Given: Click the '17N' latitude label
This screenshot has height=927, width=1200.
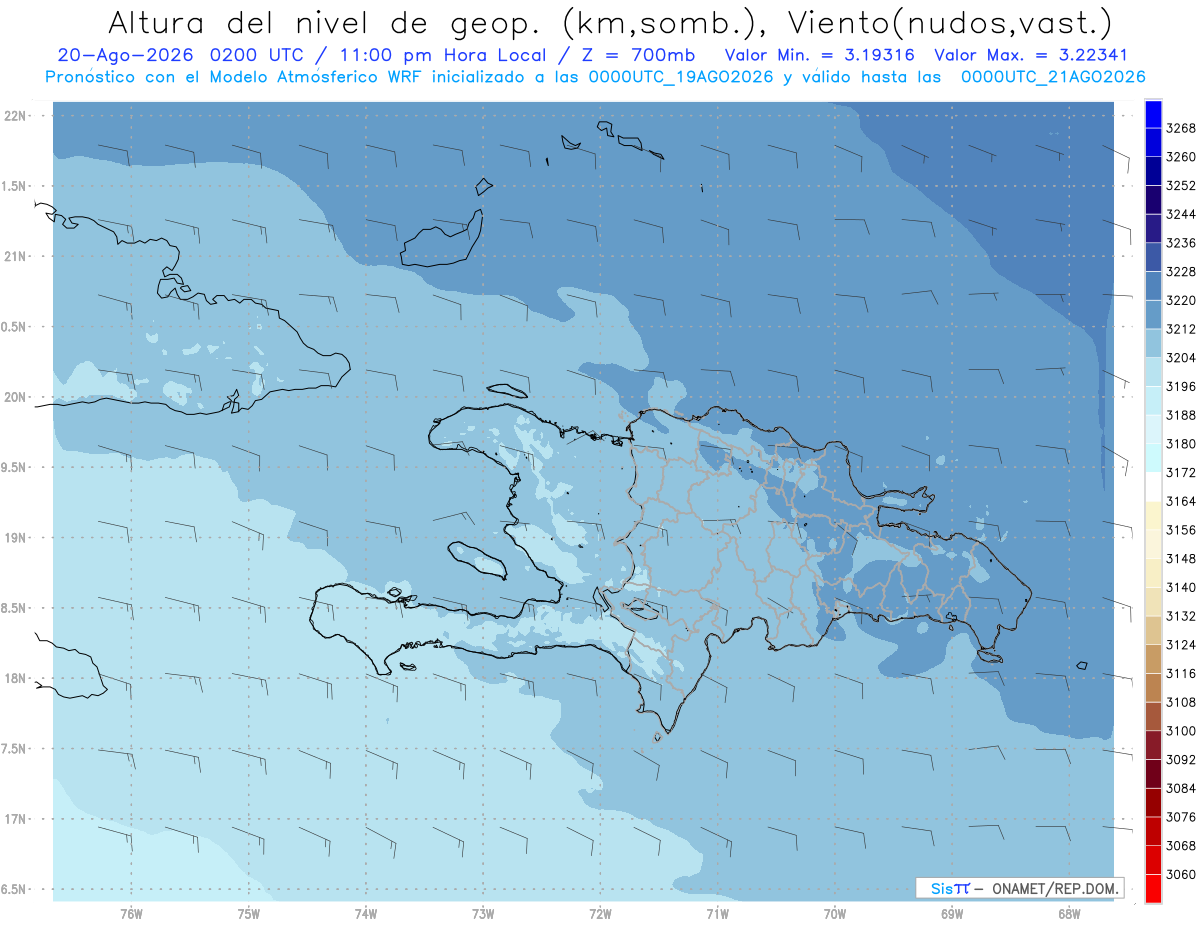Looking at the screenshot, I should coord(16,819).
